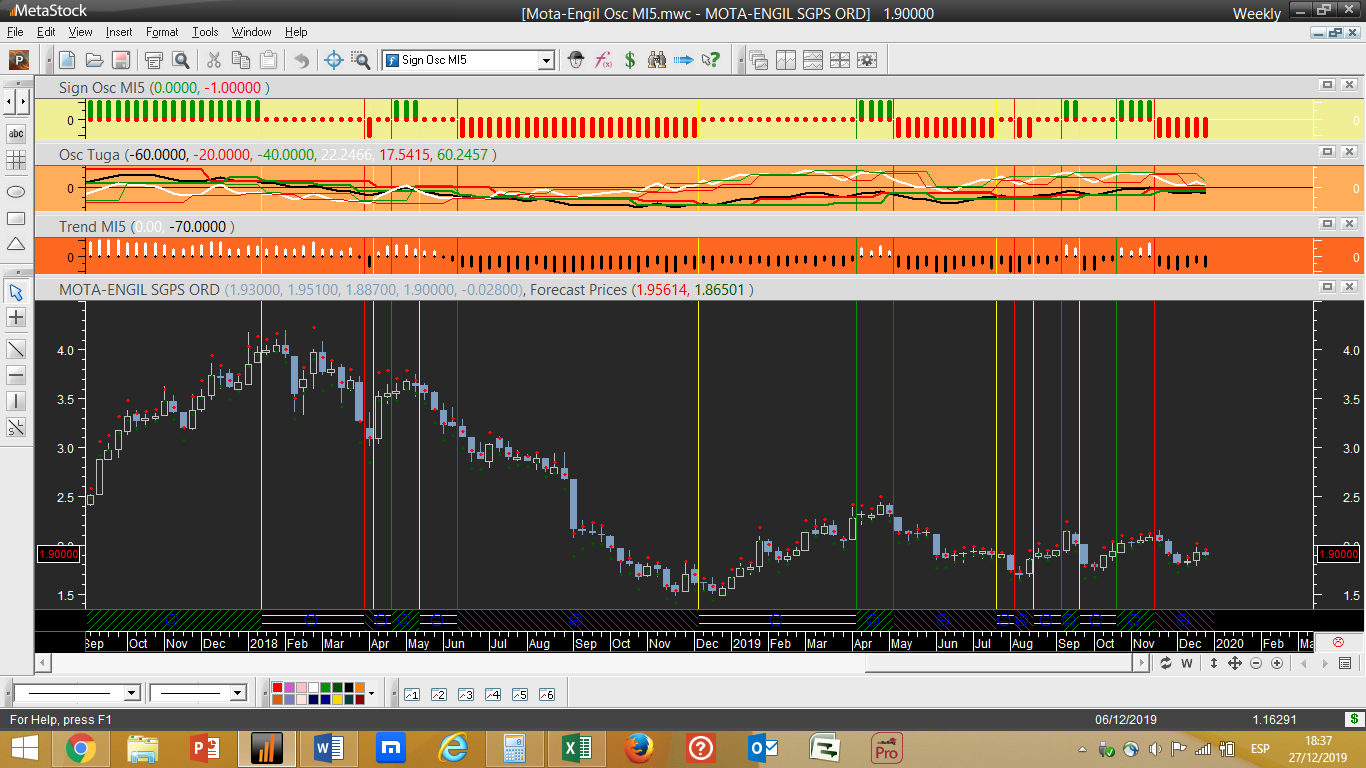This screenshot has width=1366, height=768.
Task: Open the Indicator Builder f(x) icon
Action: click(x=603, y=60)
